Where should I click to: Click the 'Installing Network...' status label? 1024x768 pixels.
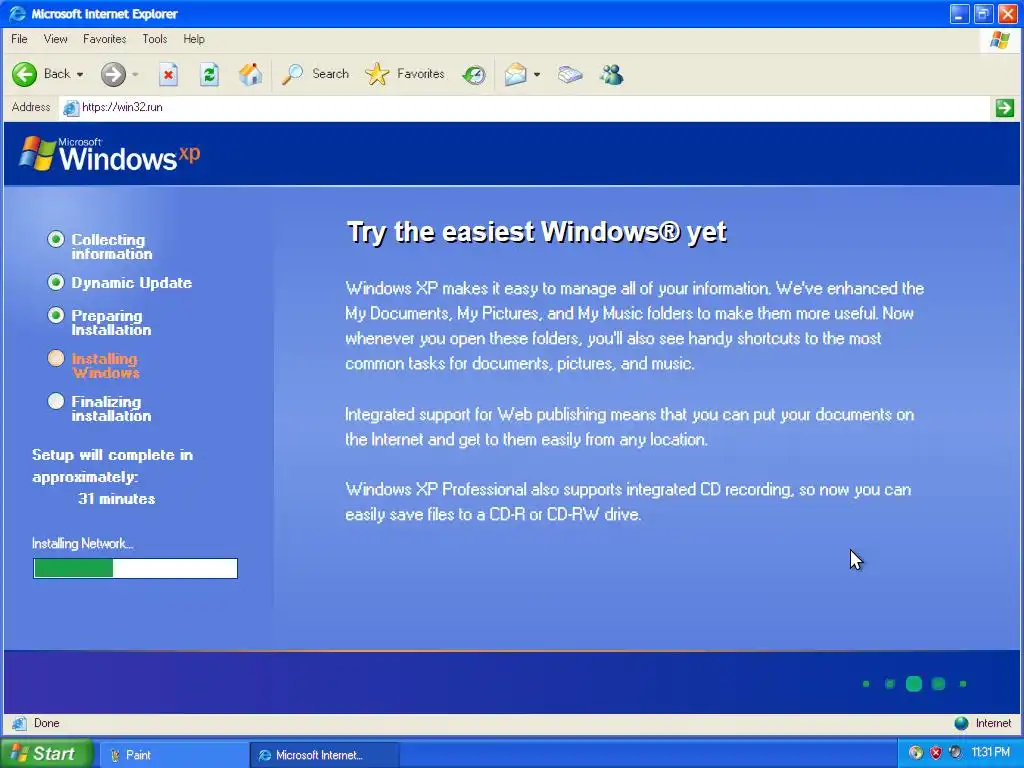click(83, 543)
